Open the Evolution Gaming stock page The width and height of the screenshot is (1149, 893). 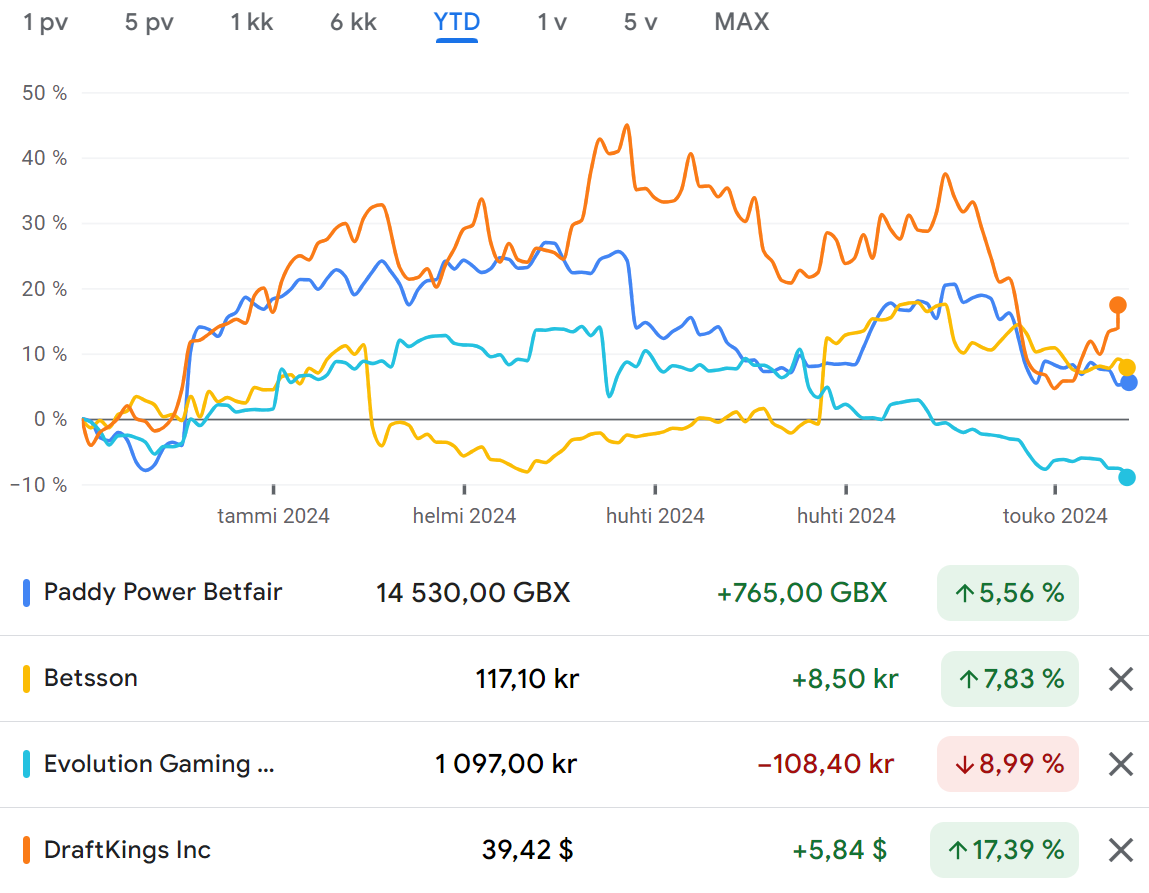[x=159, y=764]
